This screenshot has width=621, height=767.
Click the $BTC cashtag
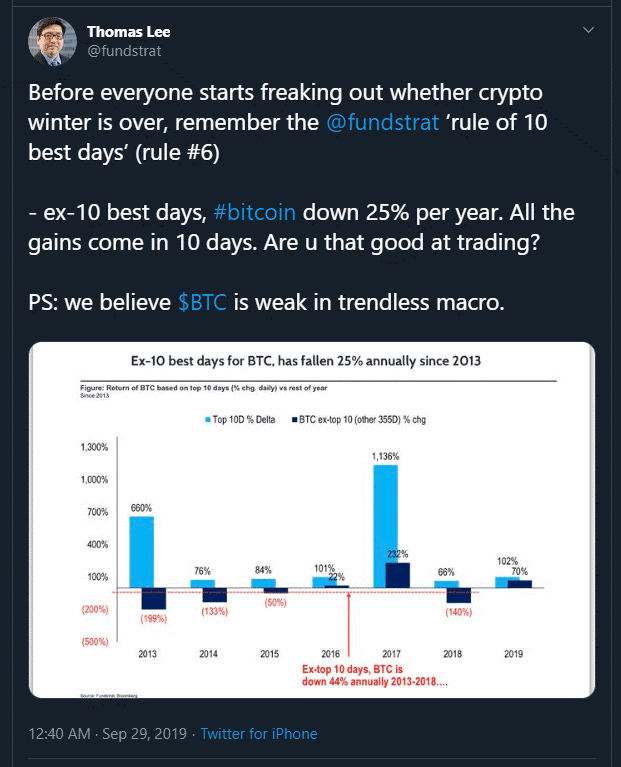[202, 300]
